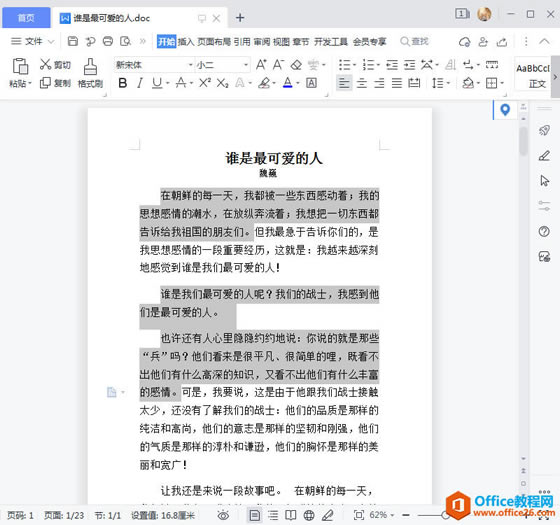
Task: Open the 页面布局 ribbon tab
Action: tap(214, 42)
